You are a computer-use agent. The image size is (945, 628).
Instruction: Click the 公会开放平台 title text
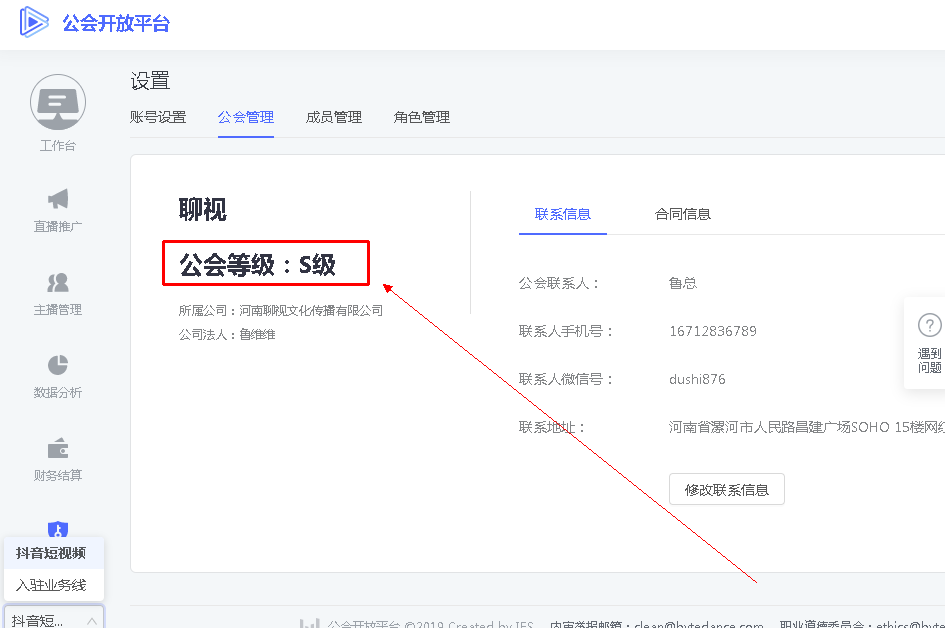(116, 23)
